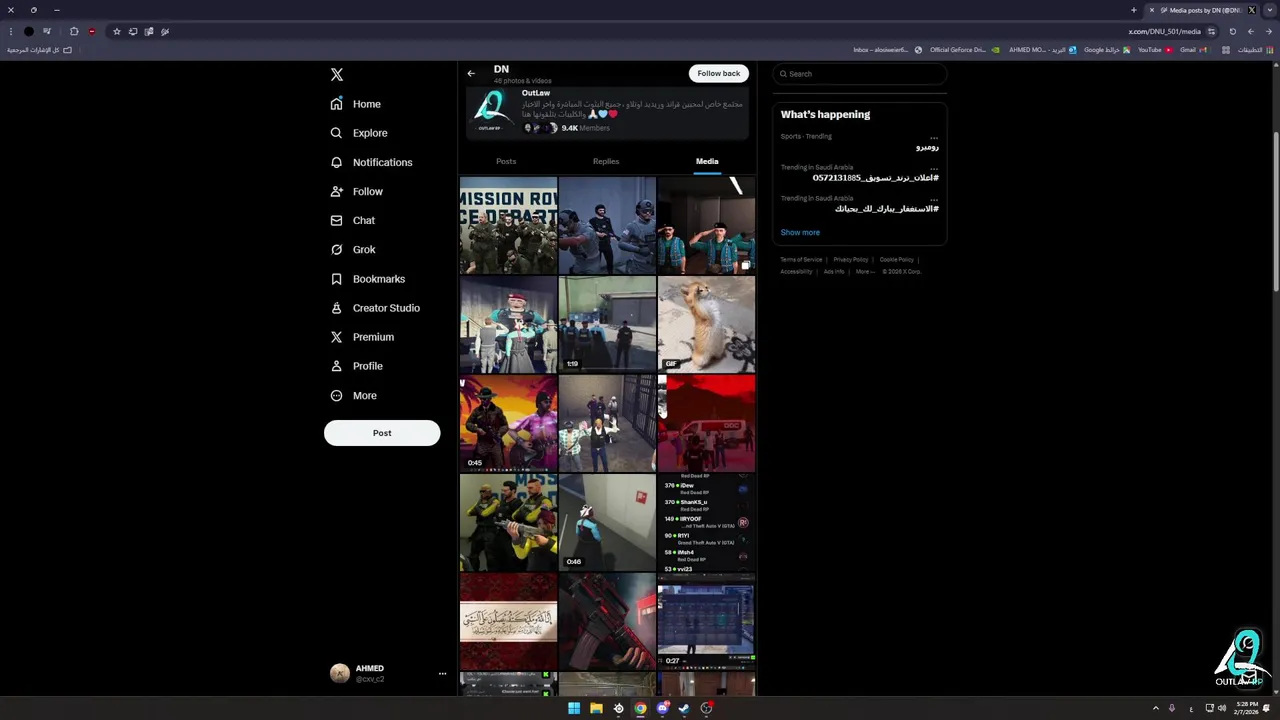
Task: Open the Privacy Policy link
Action: pos(851,260)
